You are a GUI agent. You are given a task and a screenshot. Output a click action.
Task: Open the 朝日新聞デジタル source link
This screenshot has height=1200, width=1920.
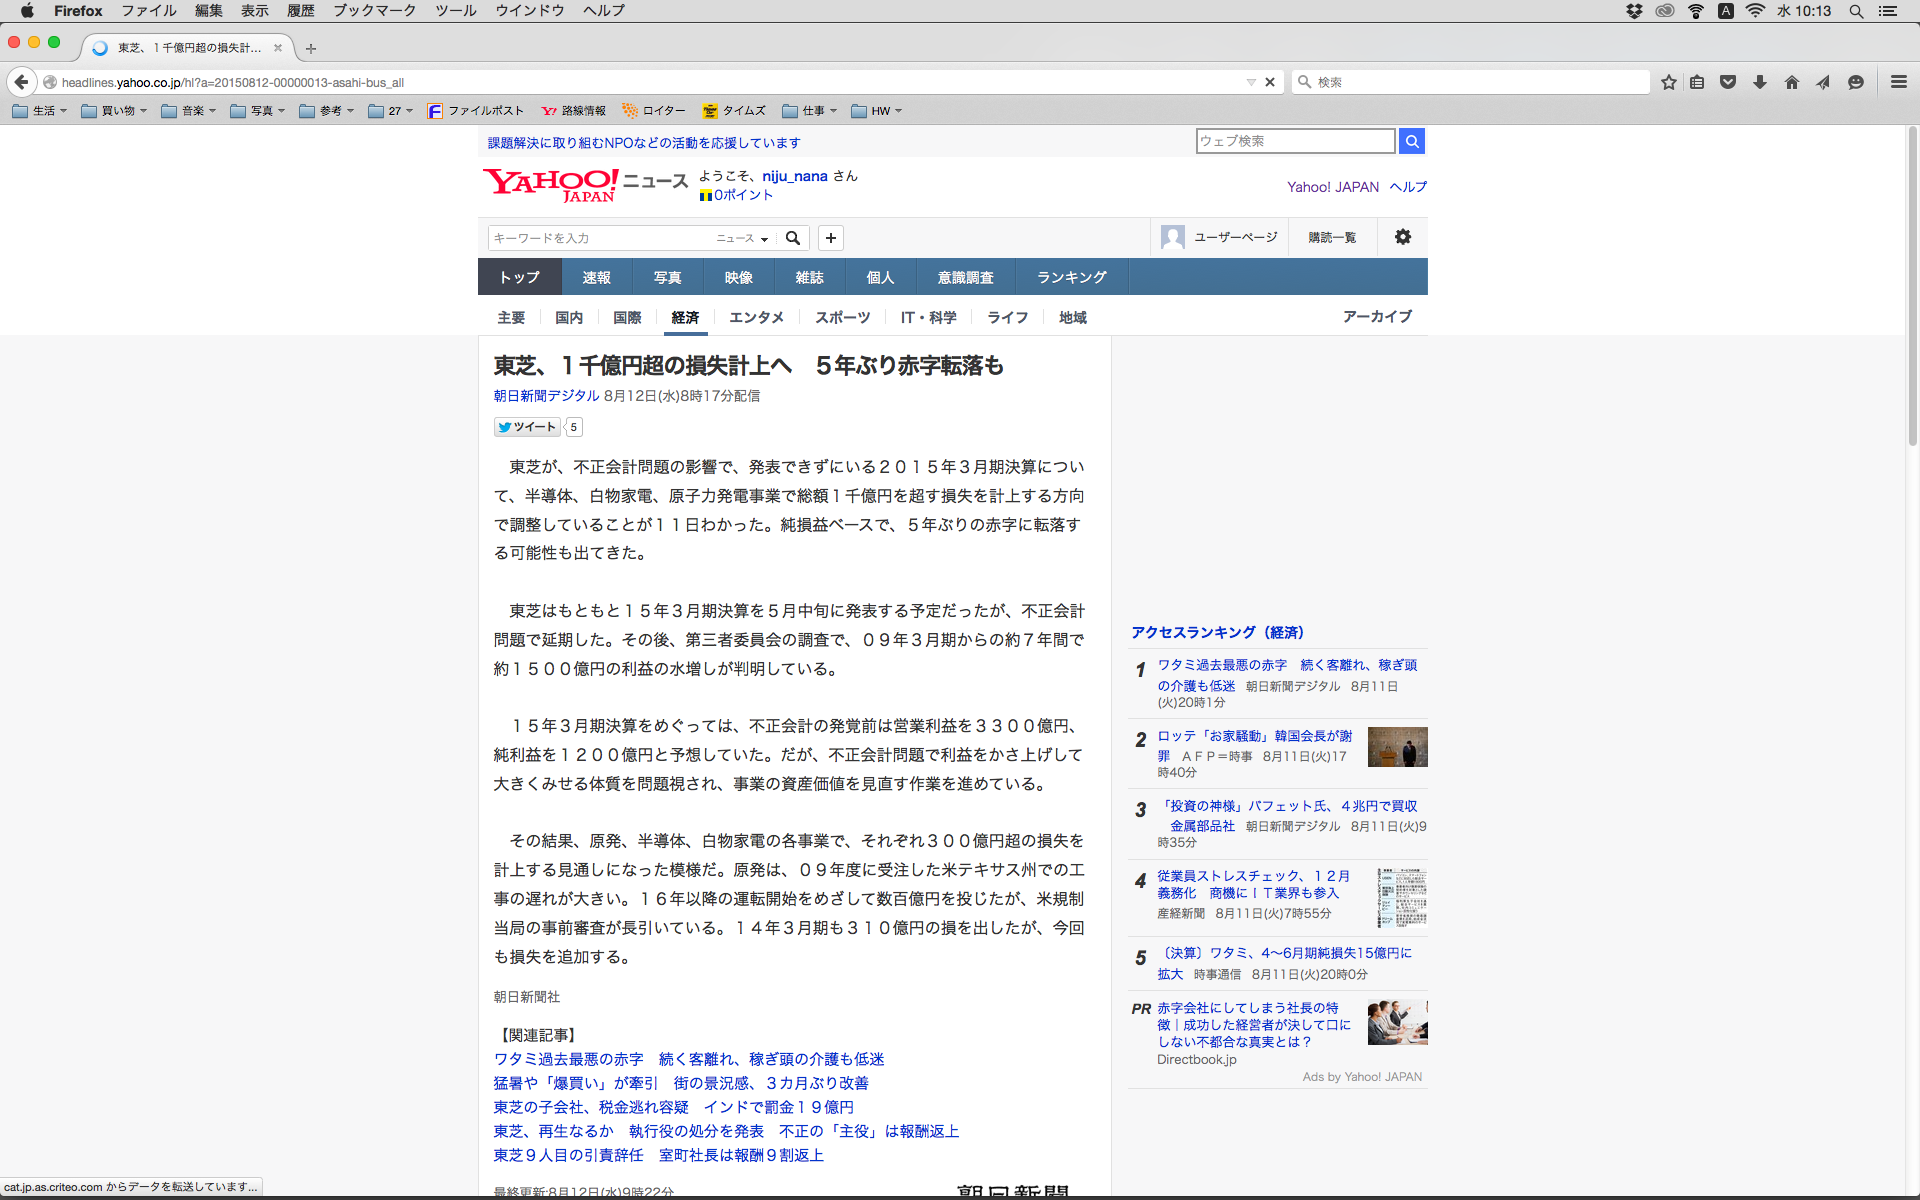click(546, 396)
